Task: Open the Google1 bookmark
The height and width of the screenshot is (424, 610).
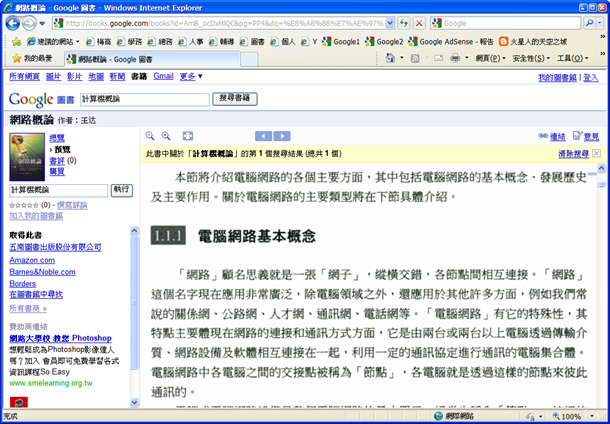Action: 341,42
